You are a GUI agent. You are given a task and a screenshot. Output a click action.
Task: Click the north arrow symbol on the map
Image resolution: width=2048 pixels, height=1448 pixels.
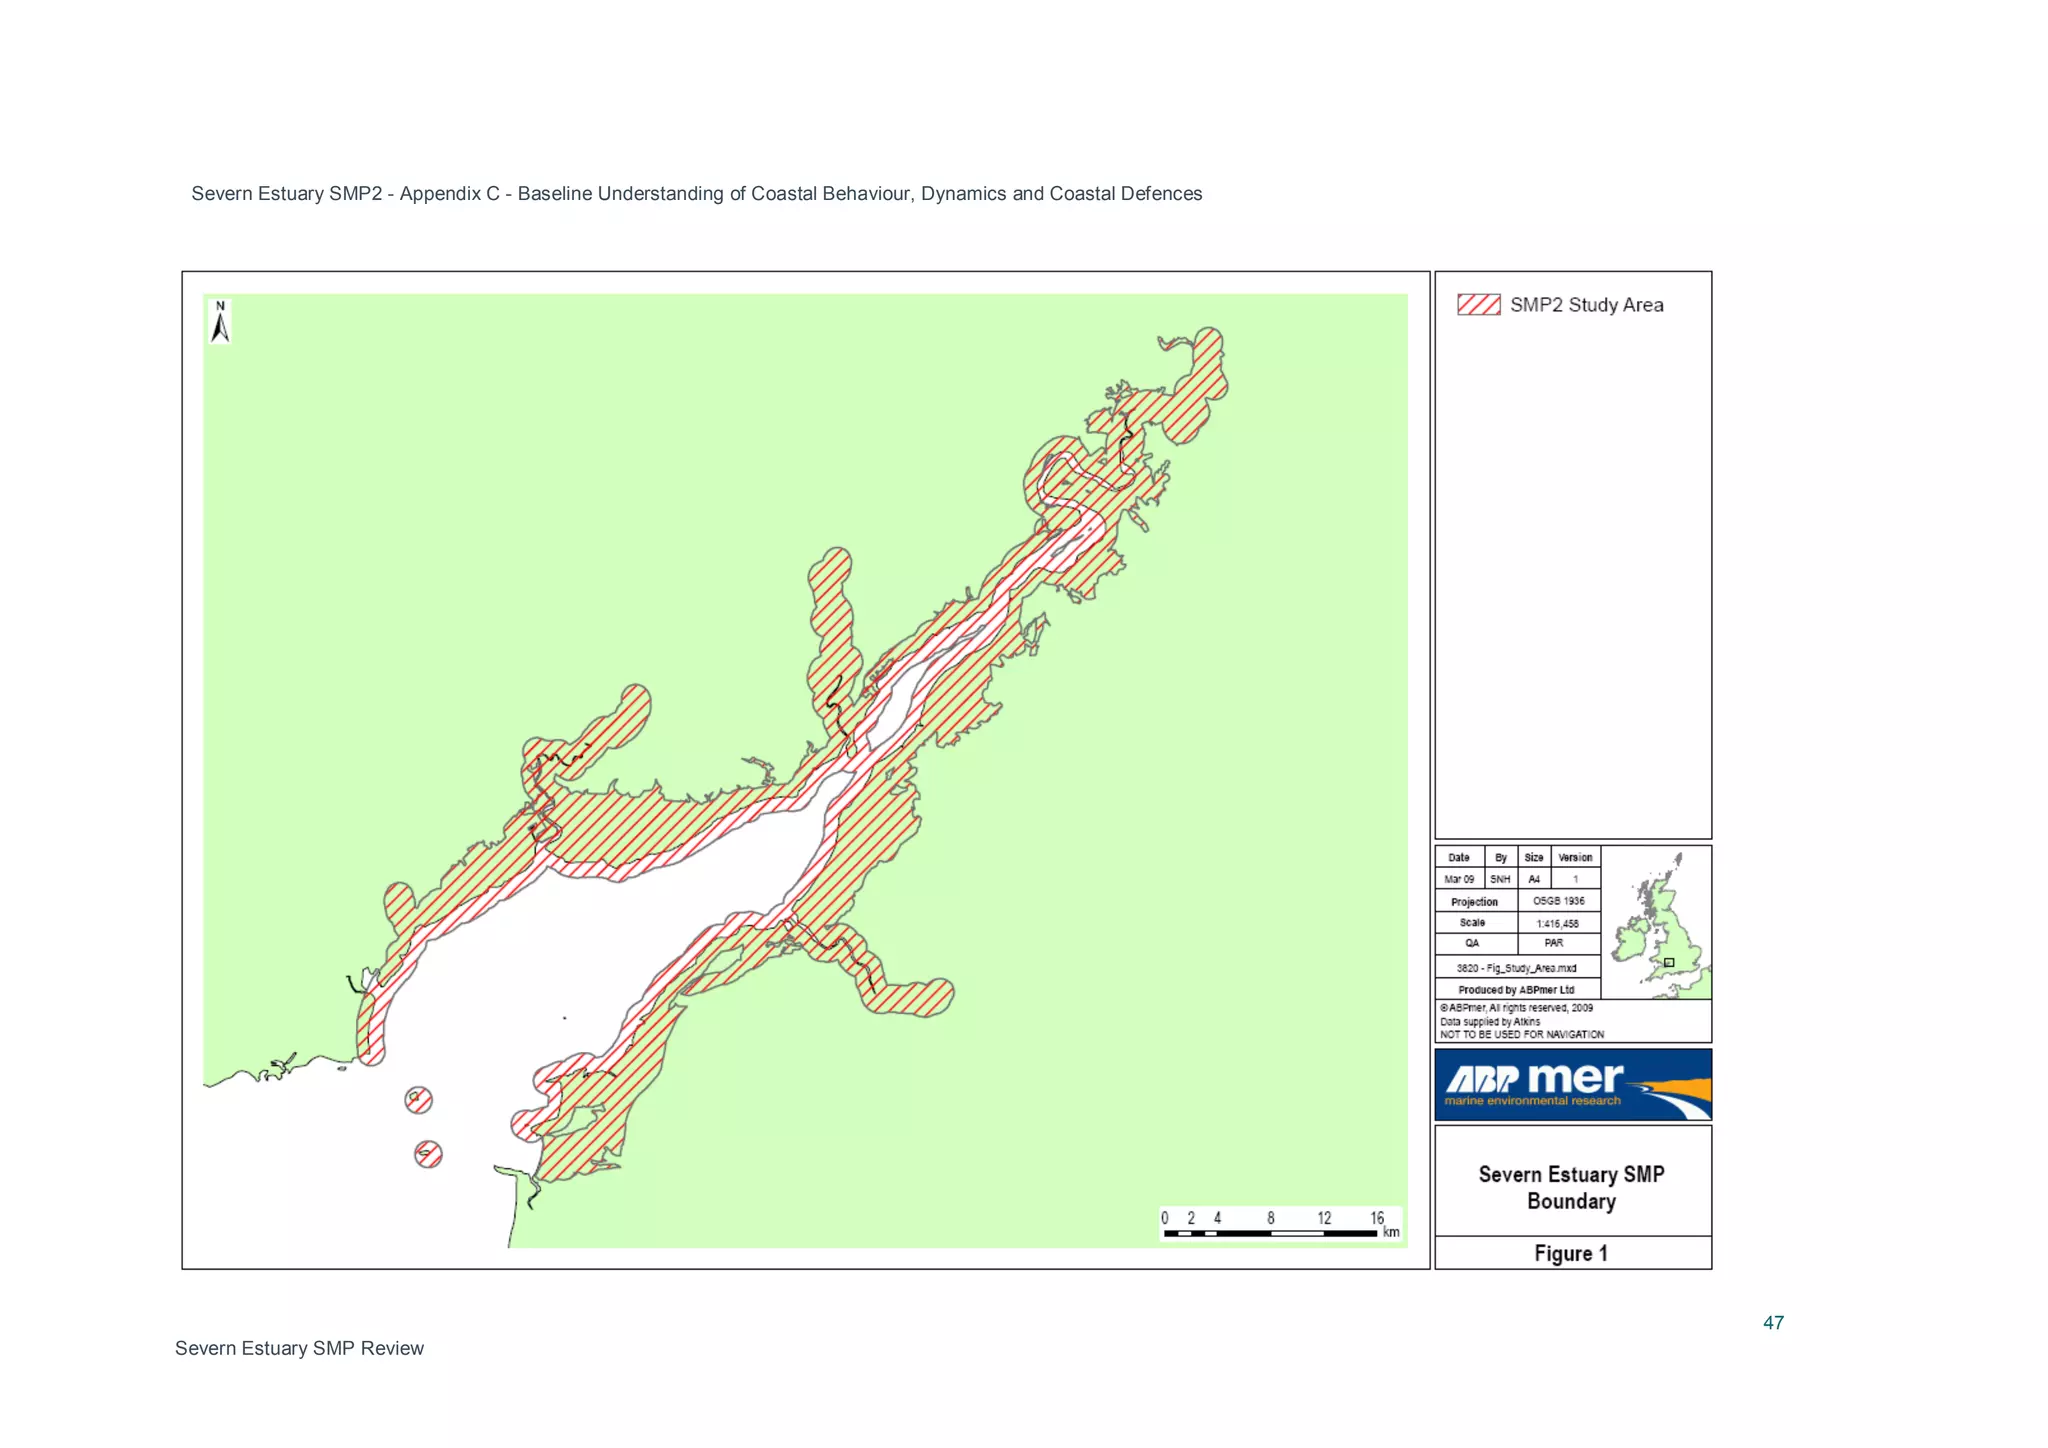click(220, 322)
